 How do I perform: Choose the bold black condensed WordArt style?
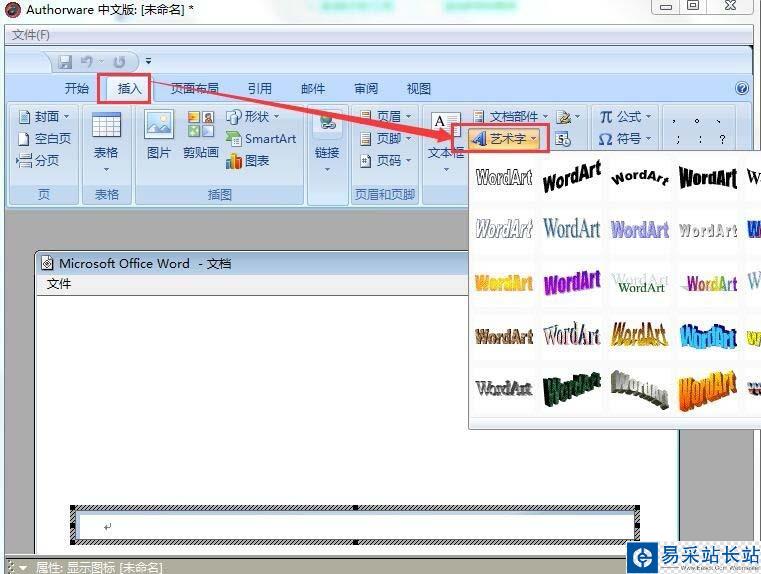pos(708,177)
